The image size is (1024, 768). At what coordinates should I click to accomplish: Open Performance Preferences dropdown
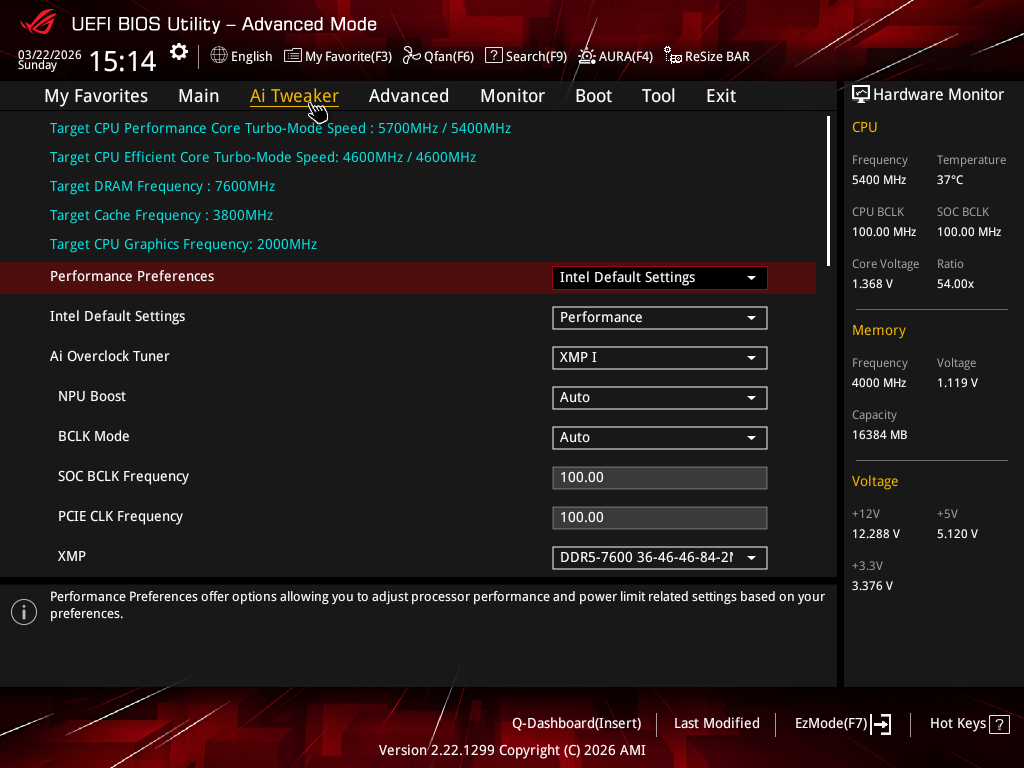click(660, 278)
